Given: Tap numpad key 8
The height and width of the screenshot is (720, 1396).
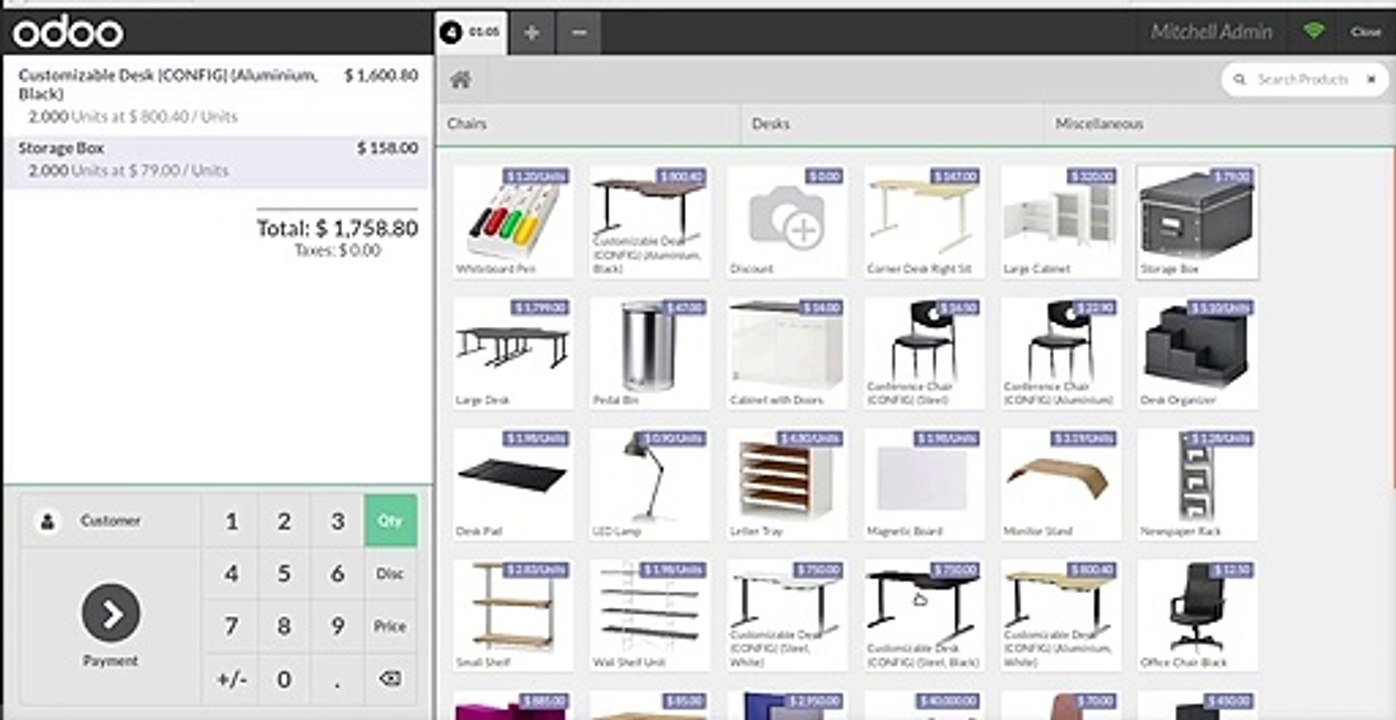Looking at the screenshot, I should tap(284, 627).
